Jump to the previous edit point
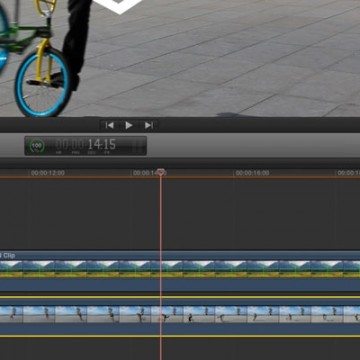Viewport: 360px width, 360px height. 109,125
